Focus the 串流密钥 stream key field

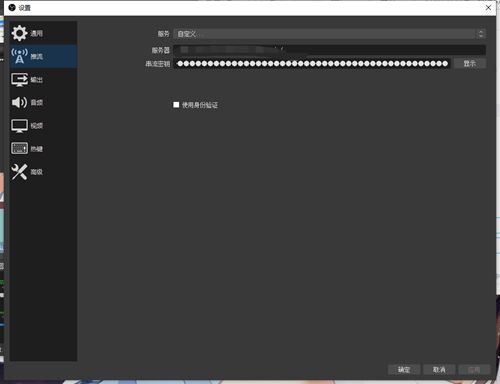tap(312, 64)
